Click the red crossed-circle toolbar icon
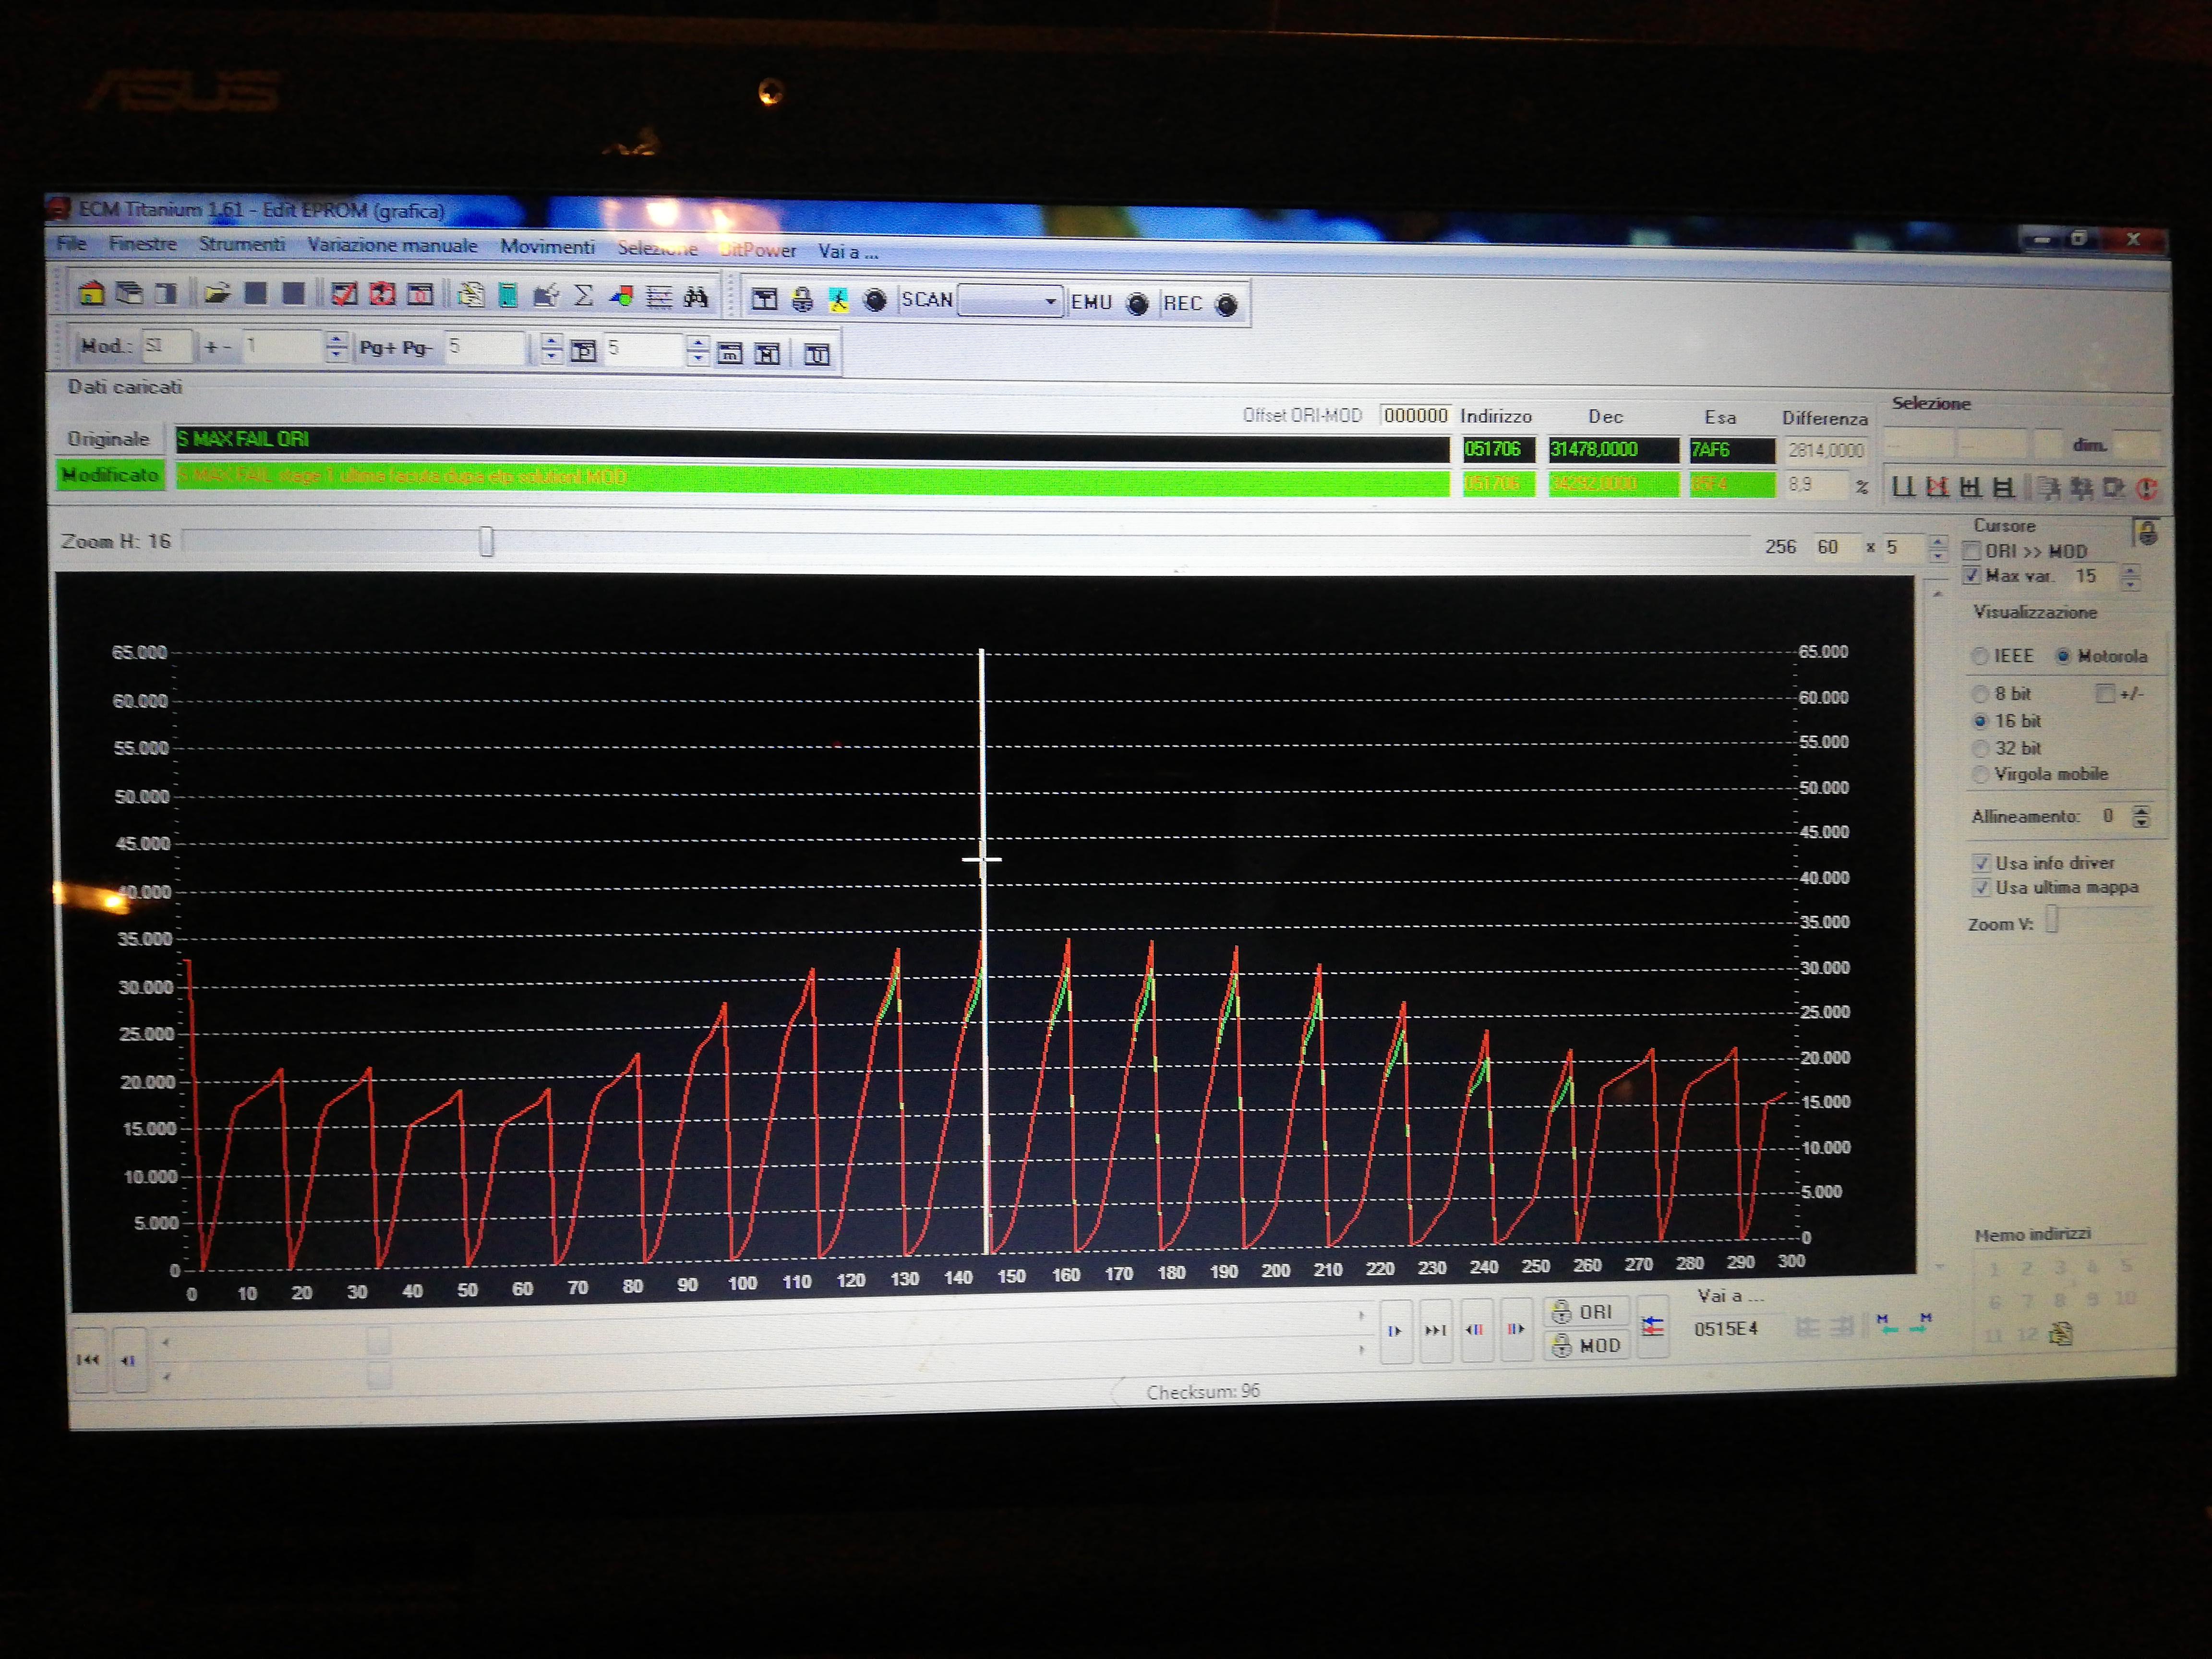 point(382,294)
